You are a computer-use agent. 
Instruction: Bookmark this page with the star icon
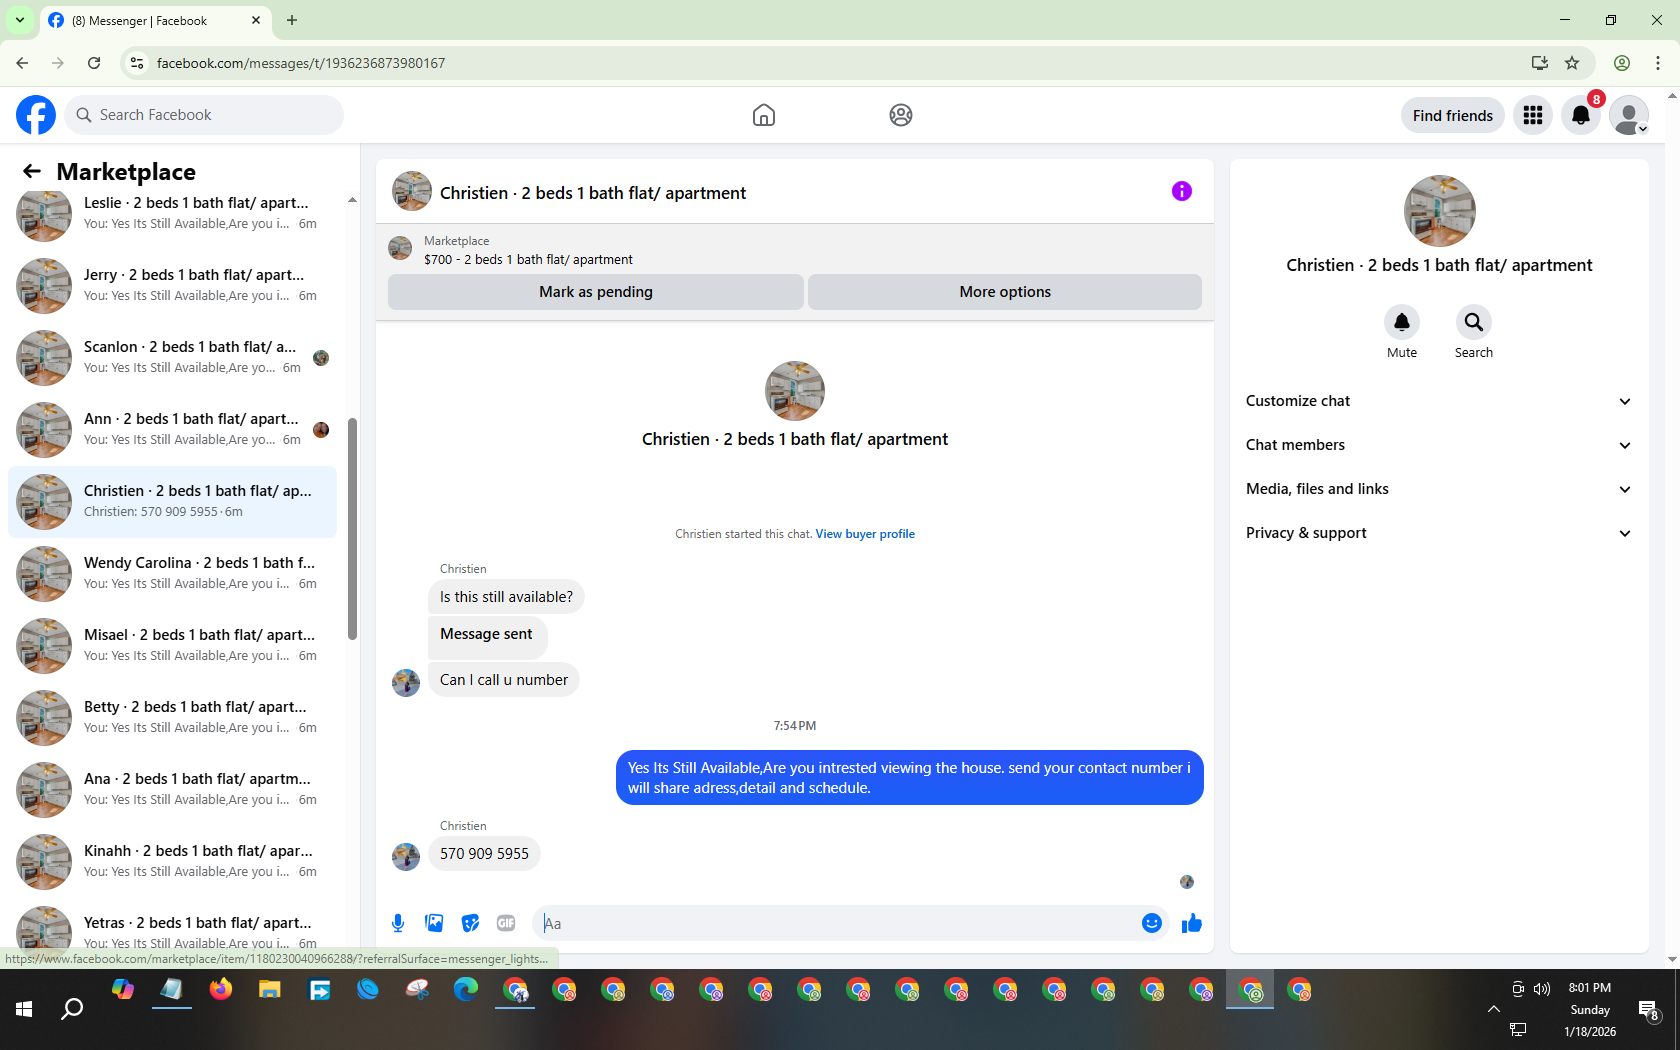pyautogui.click(x=1572, y=63)
